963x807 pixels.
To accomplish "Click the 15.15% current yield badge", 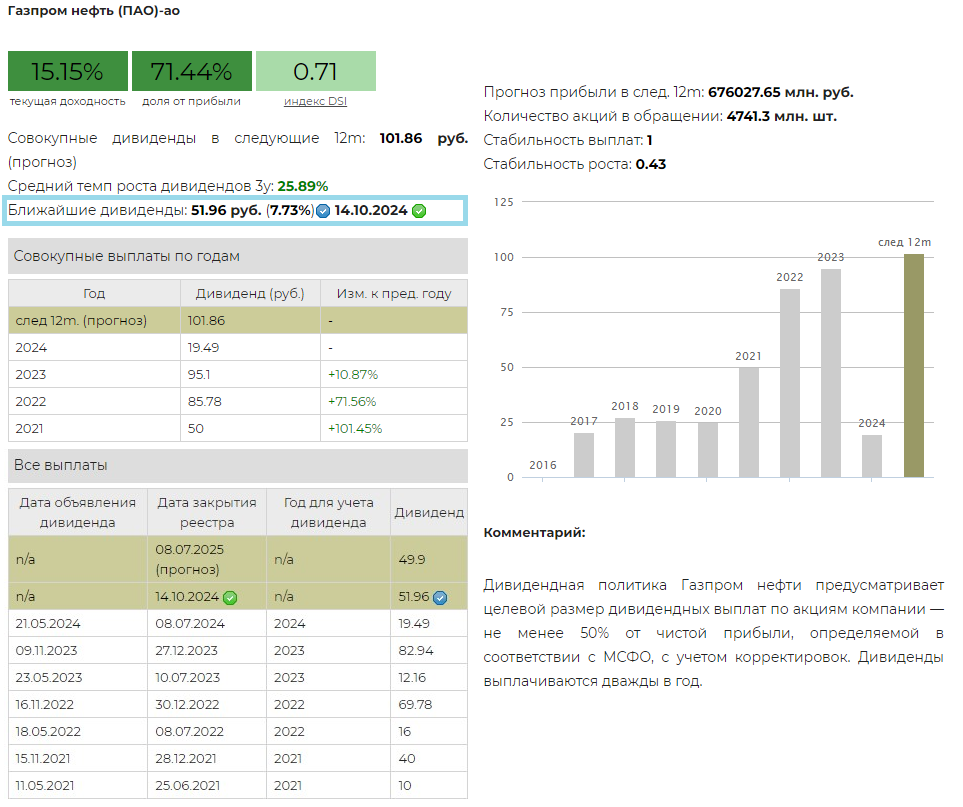I will click(x=68, y=72).
